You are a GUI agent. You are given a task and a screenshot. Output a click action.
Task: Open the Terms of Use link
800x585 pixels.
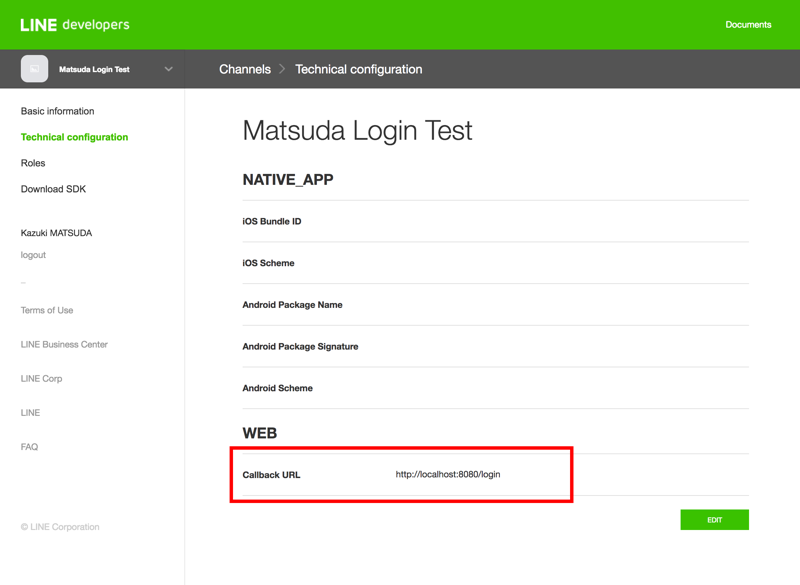(x=47, y=310)
